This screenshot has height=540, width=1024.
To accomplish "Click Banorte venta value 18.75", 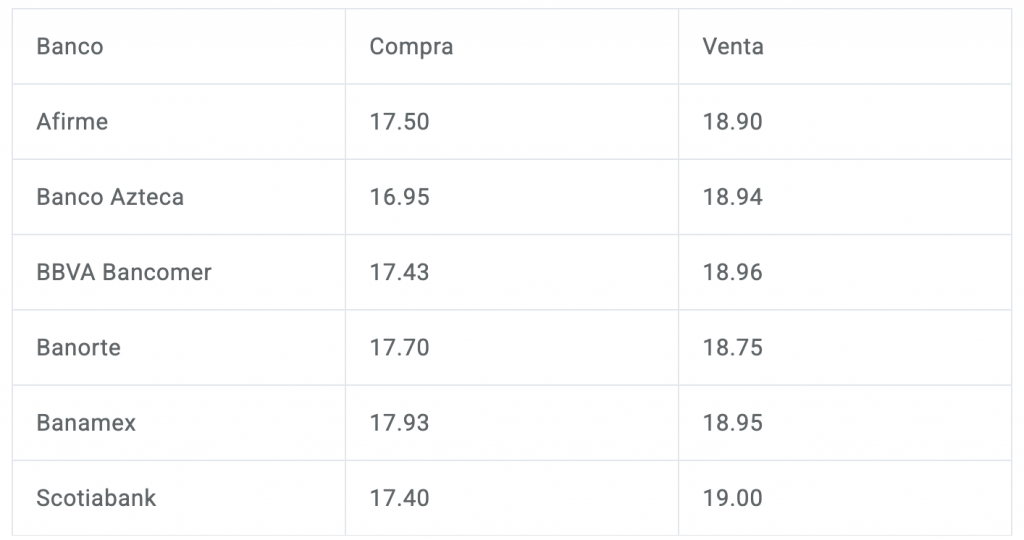I will 732,348.
